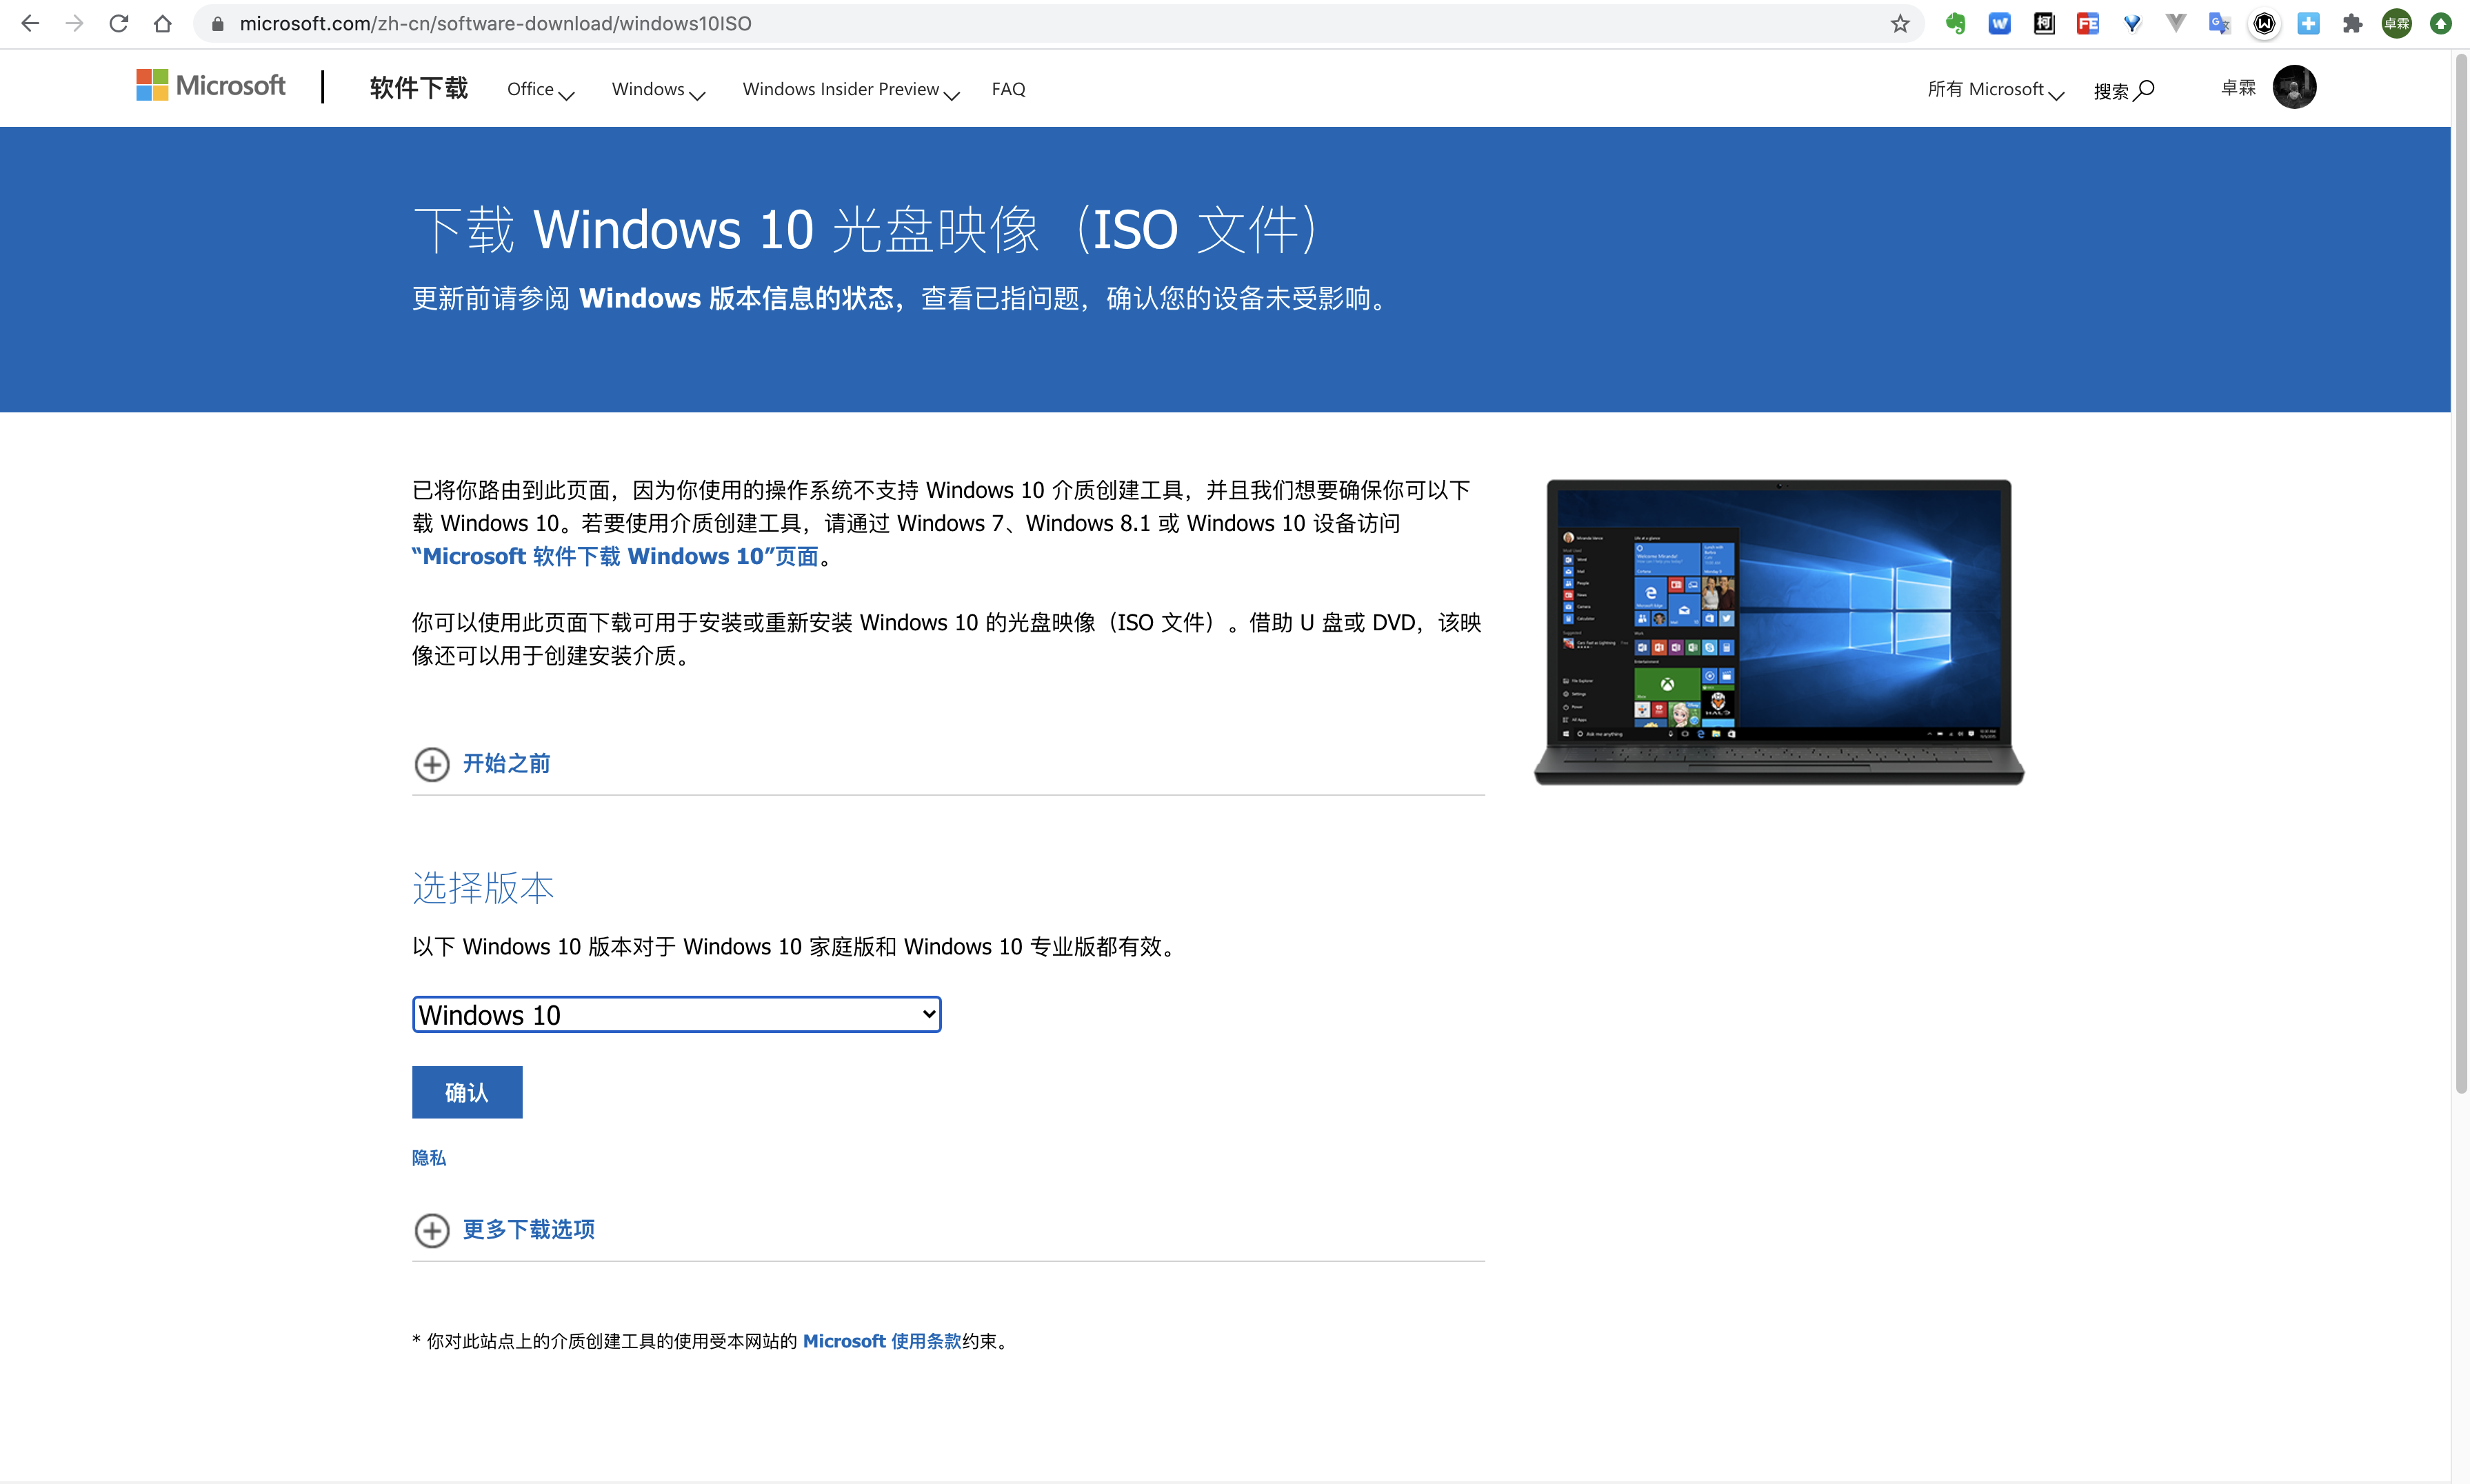Go to the FAQ page
This screenshot has width=2470, height=1484.
(1008, 89)
